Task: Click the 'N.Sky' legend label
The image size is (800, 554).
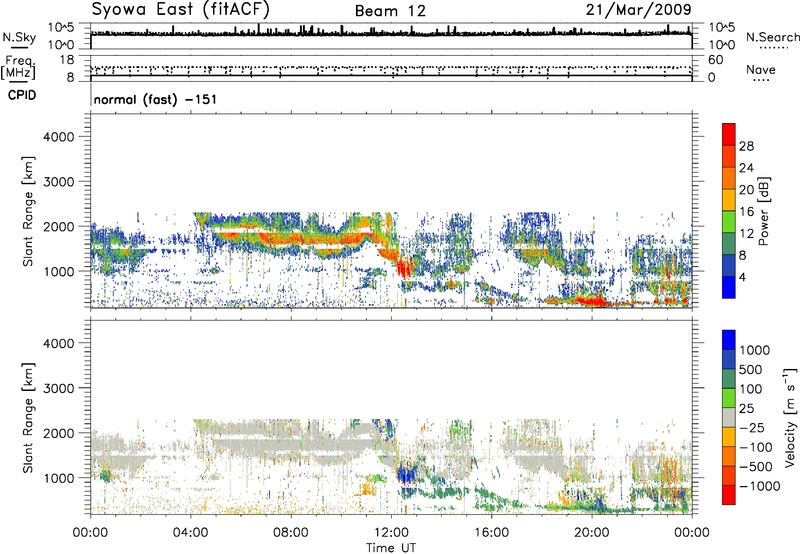Action: pyautogui.click(x=19, y=37)
